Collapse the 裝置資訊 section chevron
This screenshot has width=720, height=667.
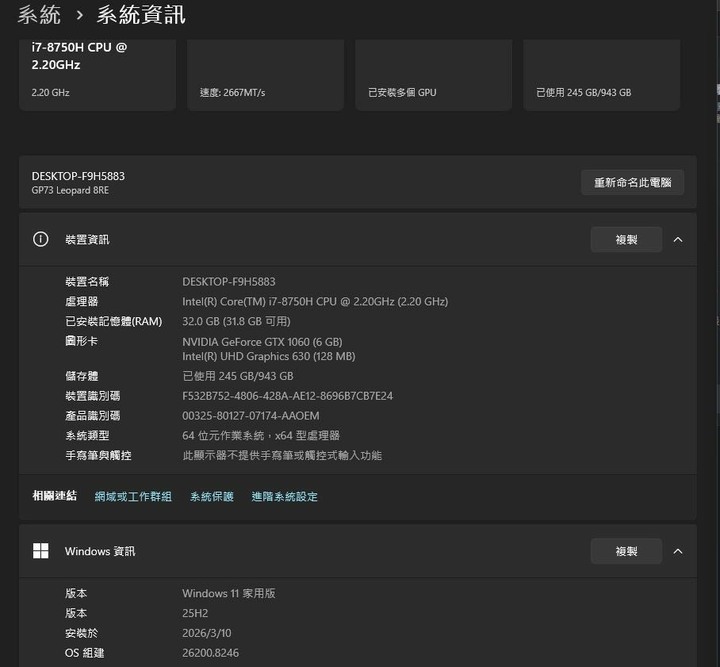coord(678,240)
